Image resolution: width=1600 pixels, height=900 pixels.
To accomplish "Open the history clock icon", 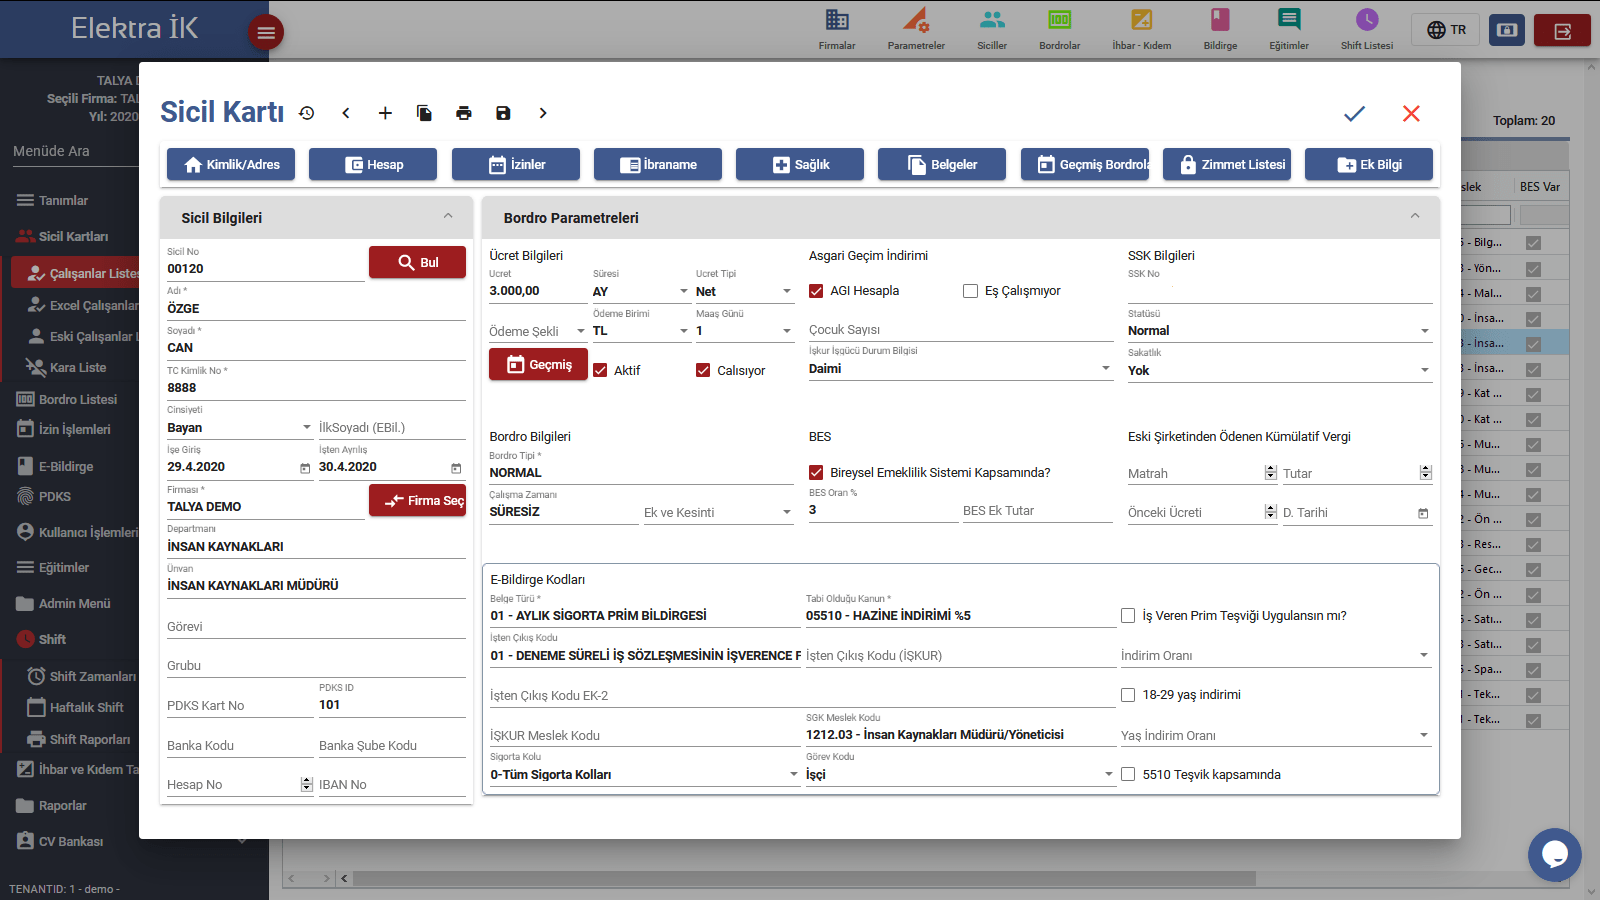I will [x=307, y=114].
